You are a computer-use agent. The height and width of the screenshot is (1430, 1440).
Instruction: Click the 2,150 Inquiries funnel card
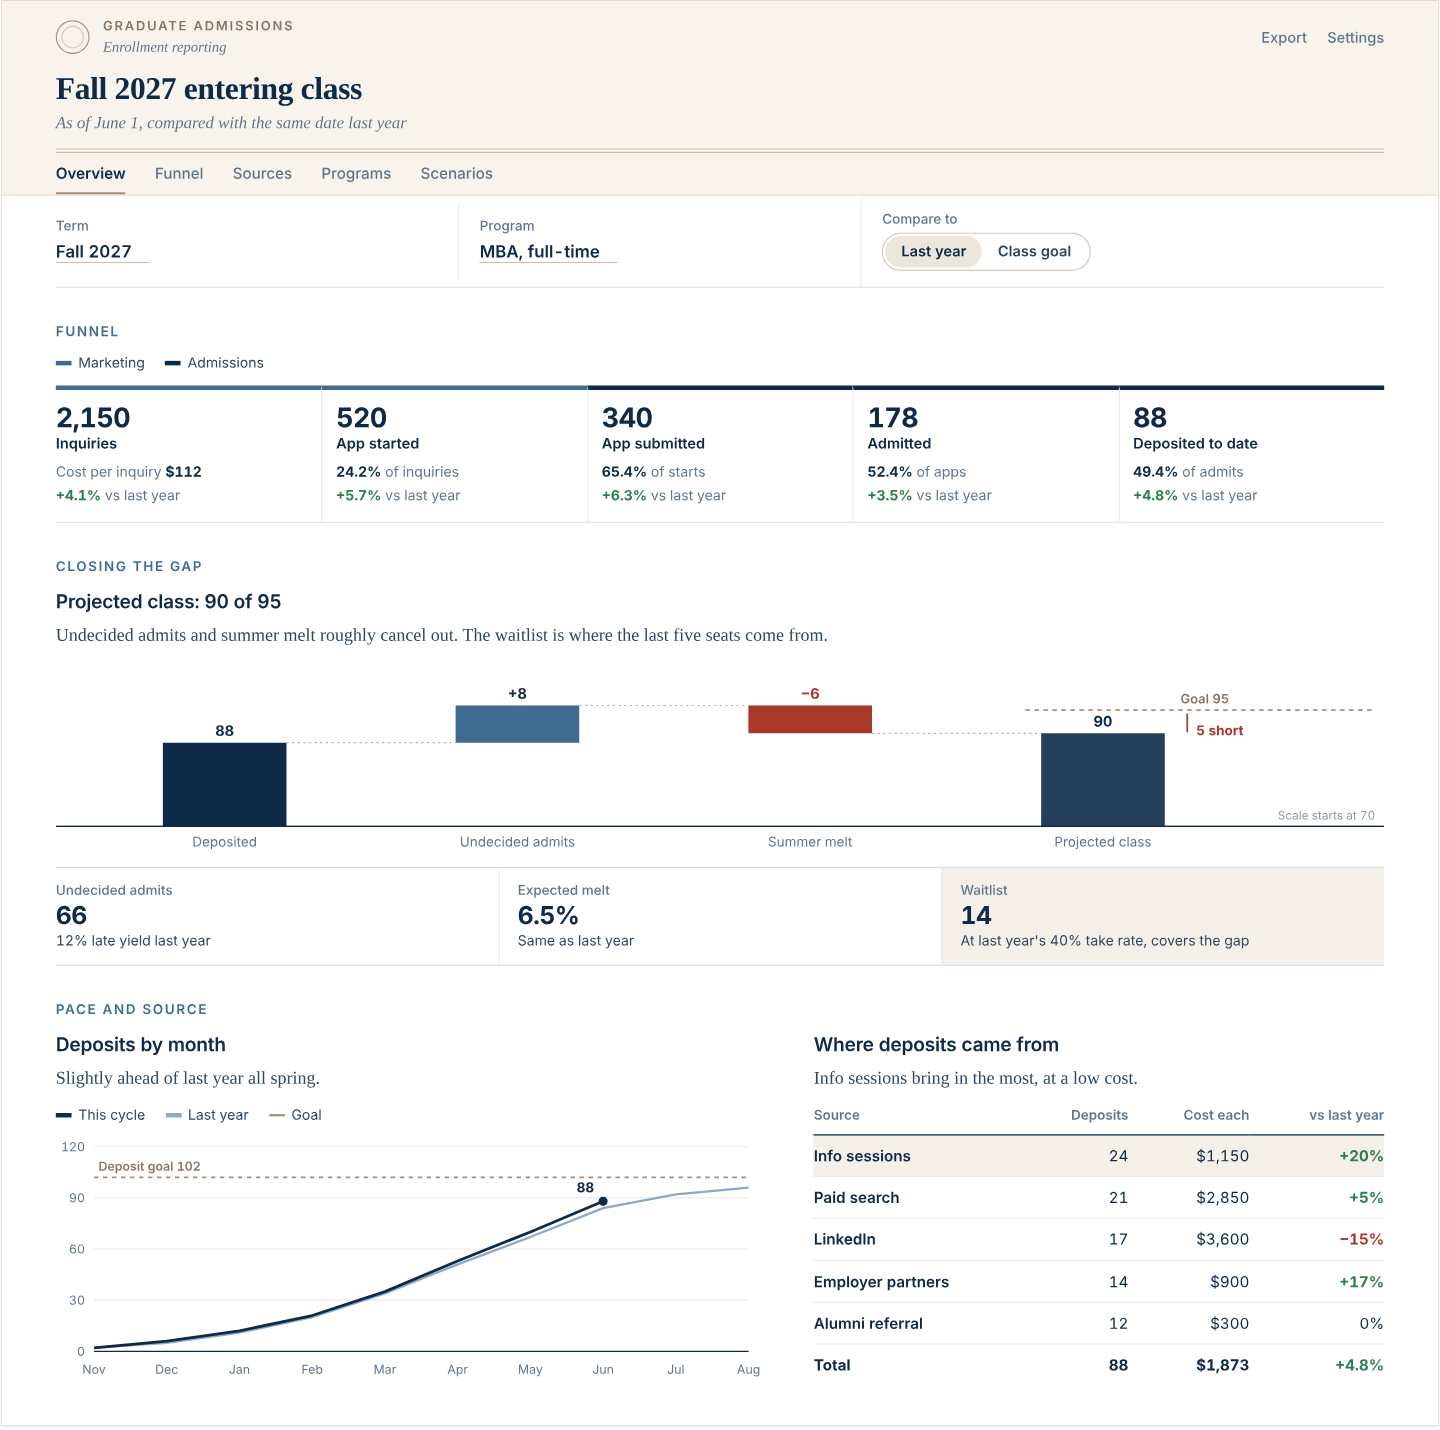pos(188,455)
